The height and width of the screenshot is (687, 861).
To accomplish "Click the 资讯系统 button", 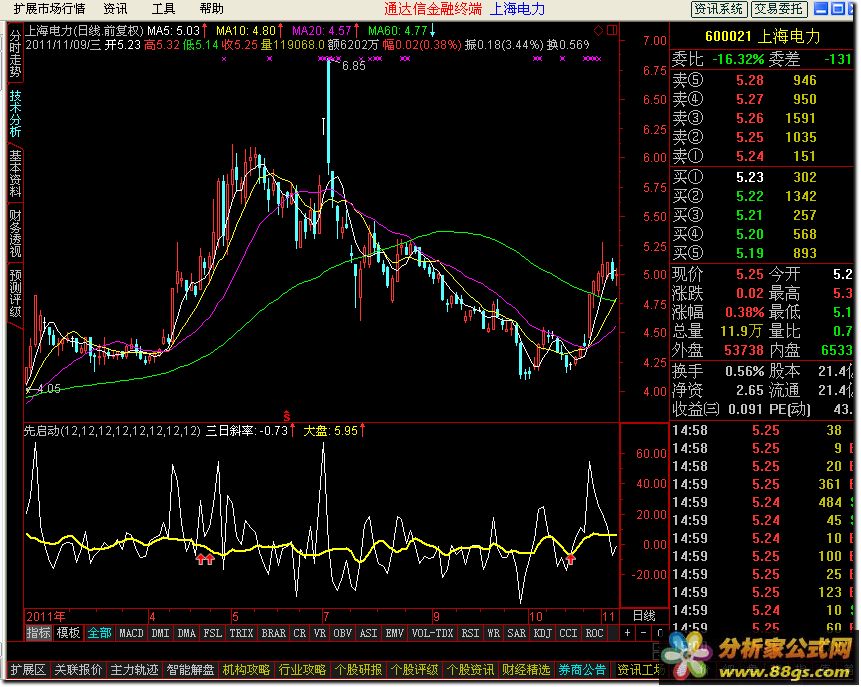I will (718, 9).
